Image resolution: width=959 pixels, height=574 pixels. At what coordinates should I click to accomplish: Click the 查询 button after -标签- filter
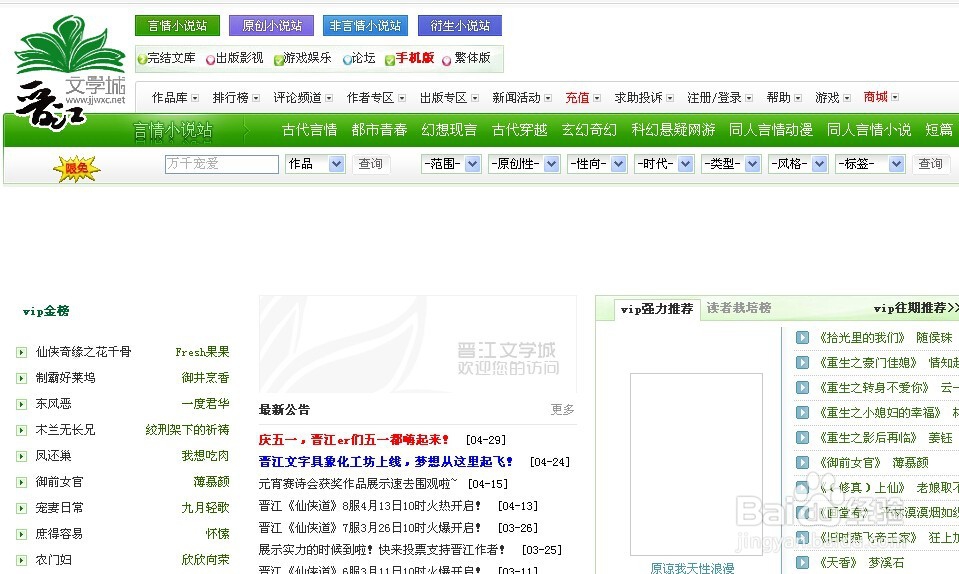tap(931, 164)
